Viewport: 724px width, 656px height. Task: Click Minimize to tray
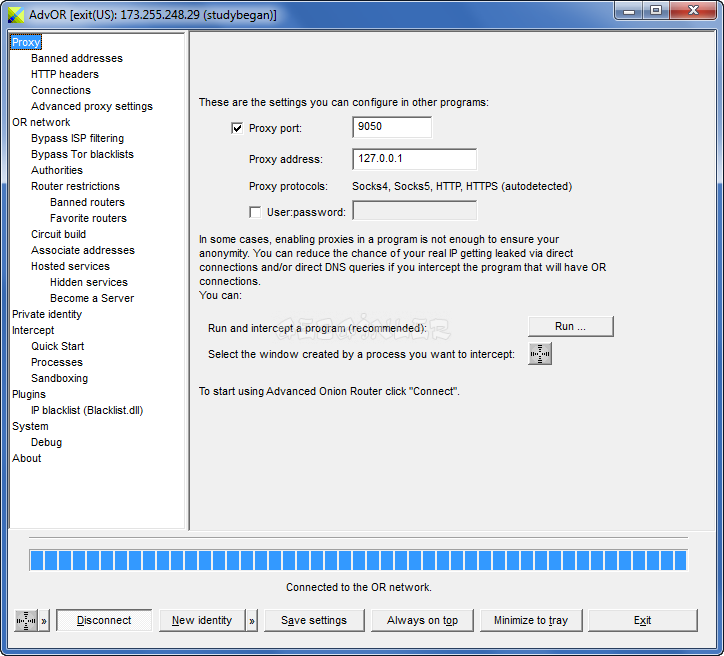pos(531,620)
